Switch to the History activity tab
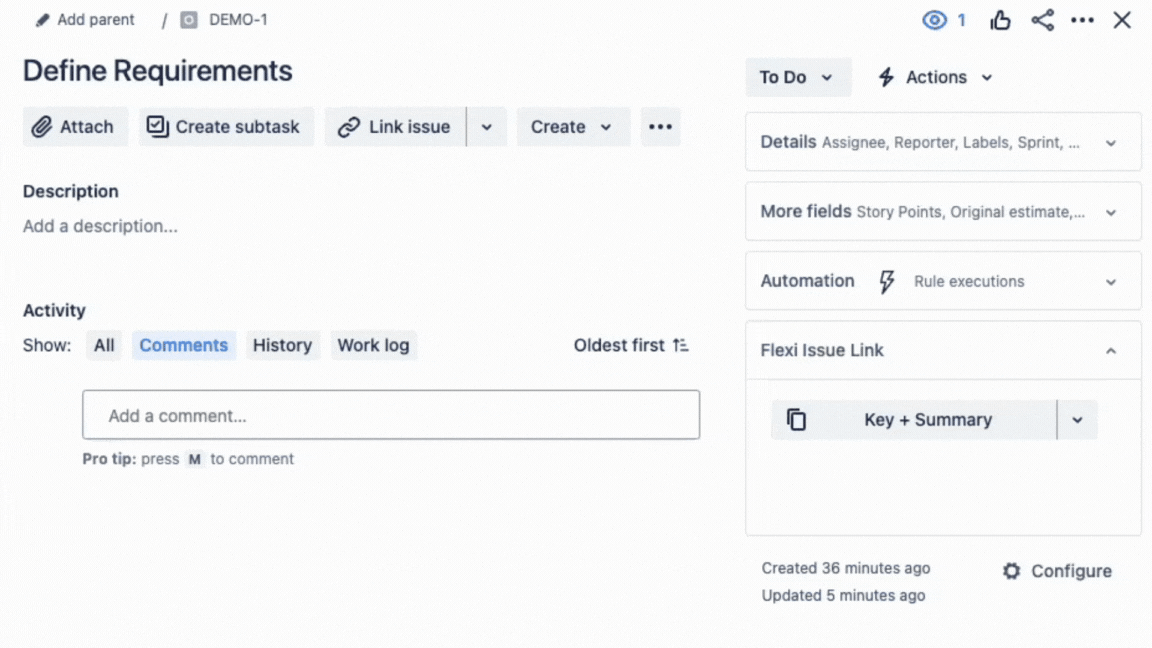The height and width of the screenshot is (648, 1152). tap(282, 345)
